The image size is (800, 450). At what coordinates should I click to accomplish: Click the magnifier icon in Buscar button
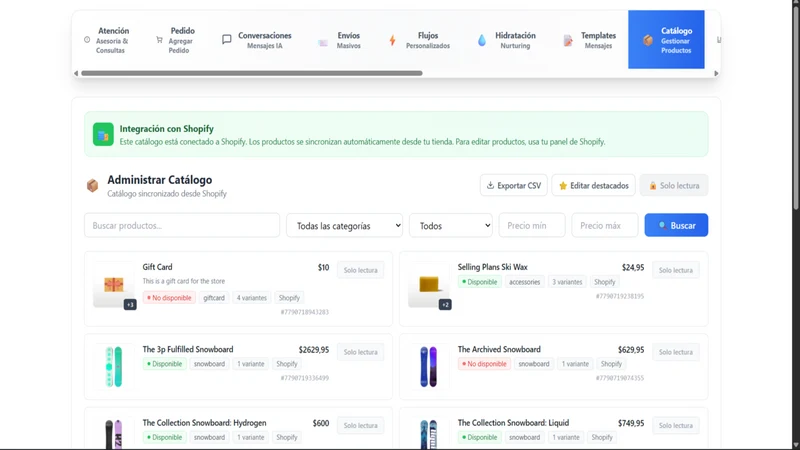[x=662, y=226]
